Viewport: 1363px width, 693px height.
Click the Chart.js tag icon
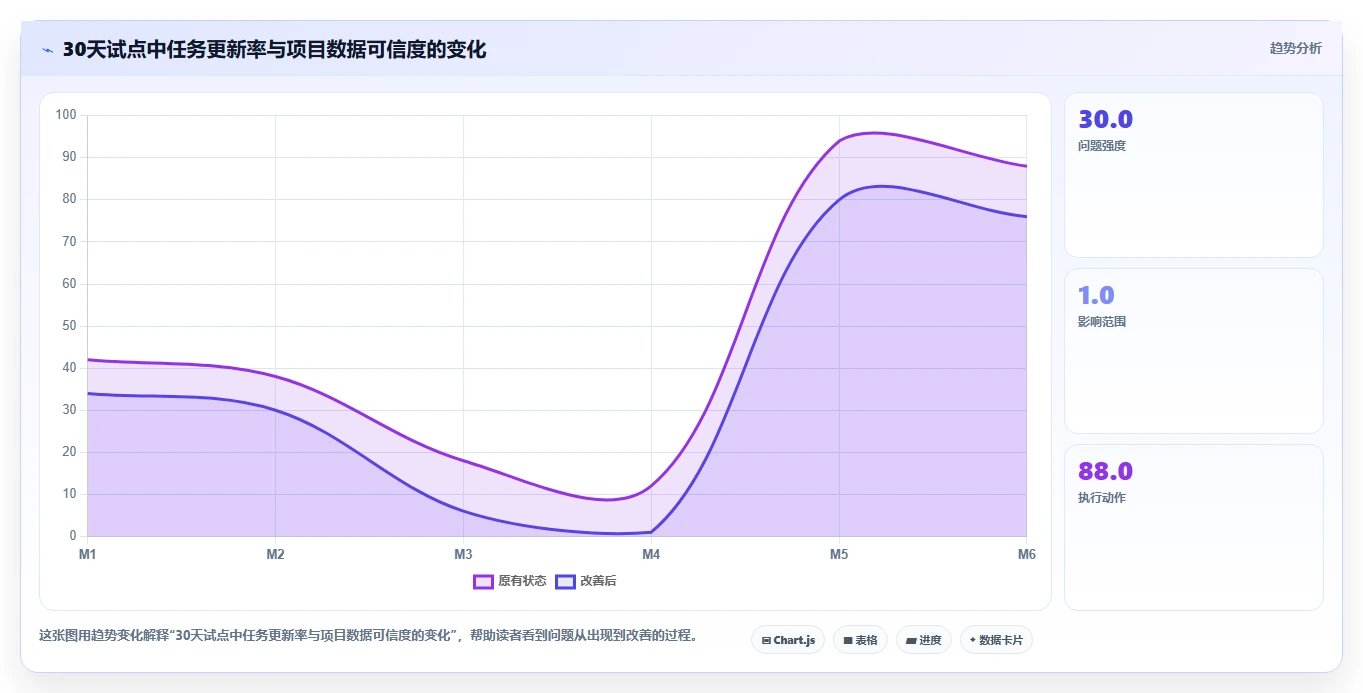[766, 640]
